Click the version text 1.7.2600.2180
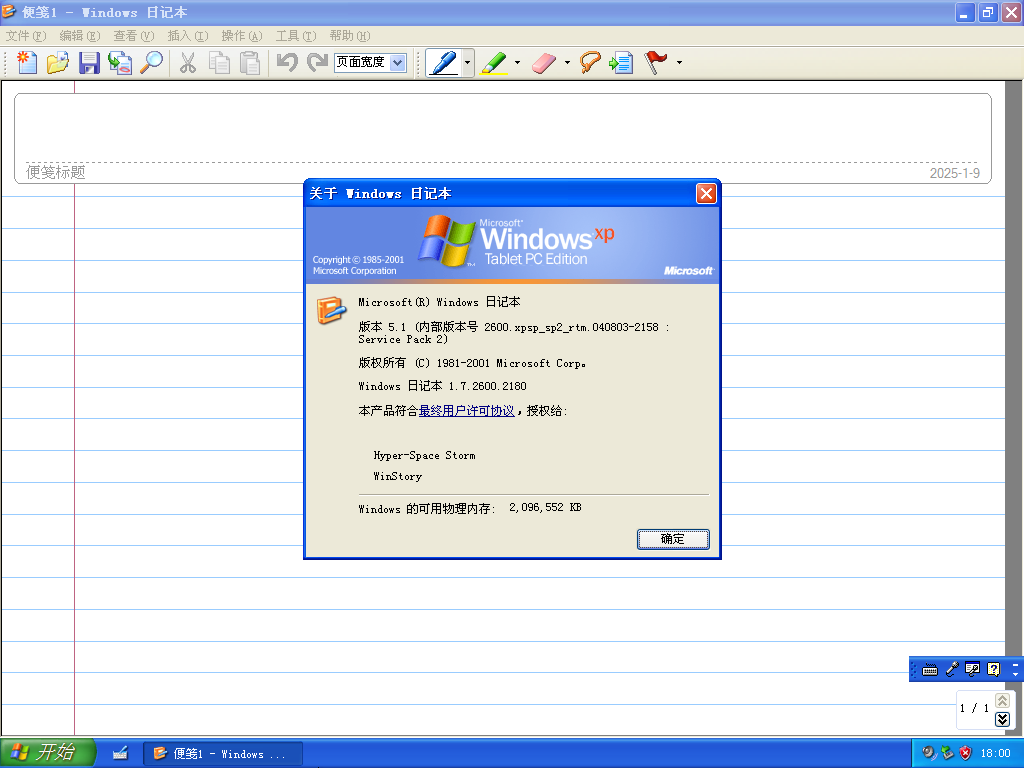The width and height of the screenshot is (1024, 768). [487, 387]
